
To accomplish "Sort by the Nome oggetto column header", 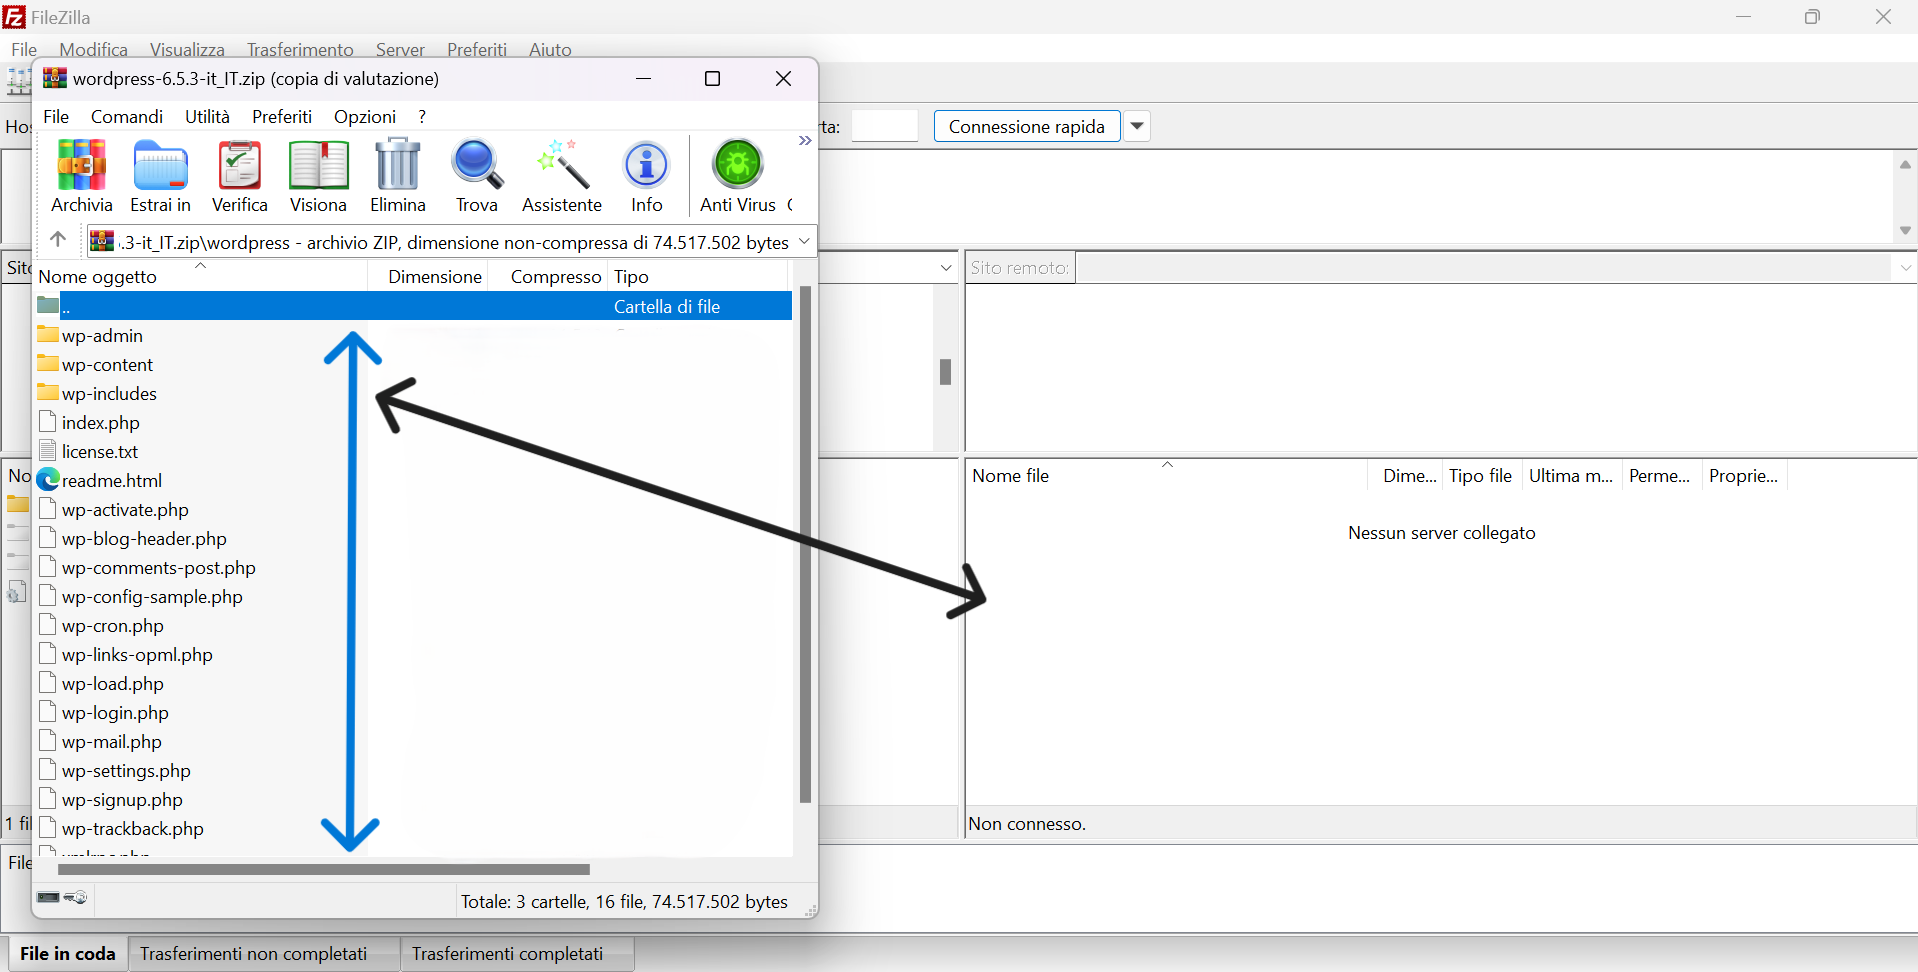I will tap(201, 276).
